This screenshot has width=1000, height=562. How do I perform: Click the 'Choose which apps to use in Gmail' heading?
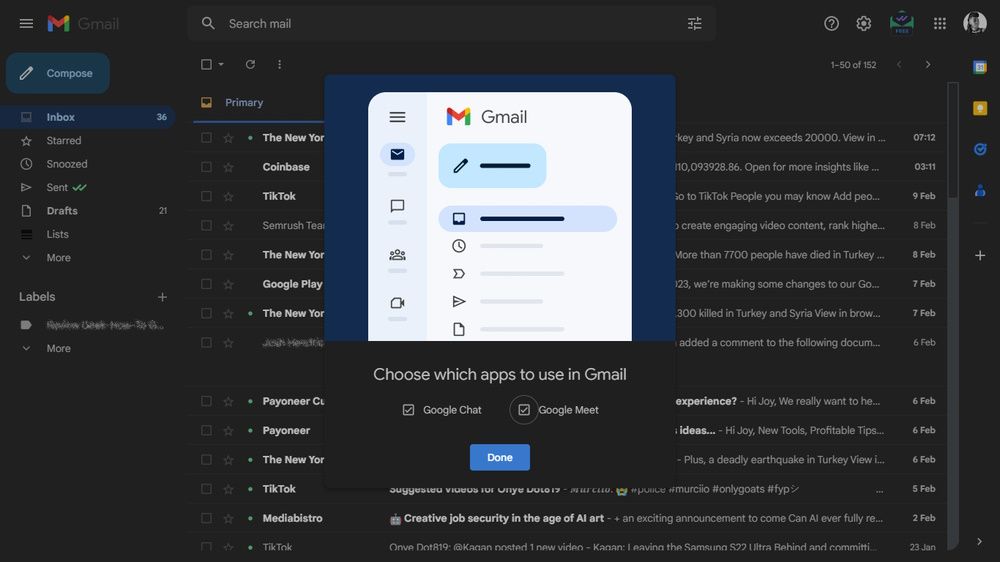499,374
